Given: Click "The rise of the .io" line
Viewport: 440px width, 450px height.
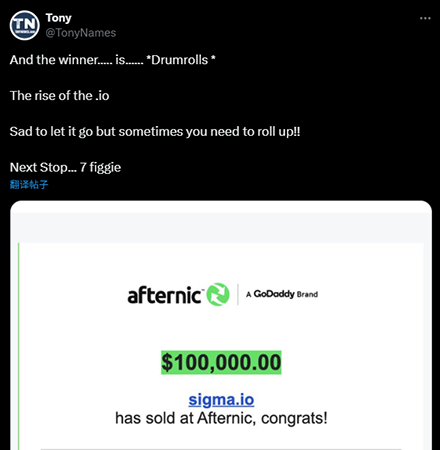Looking at the screenshot, I should click(60, 96).
